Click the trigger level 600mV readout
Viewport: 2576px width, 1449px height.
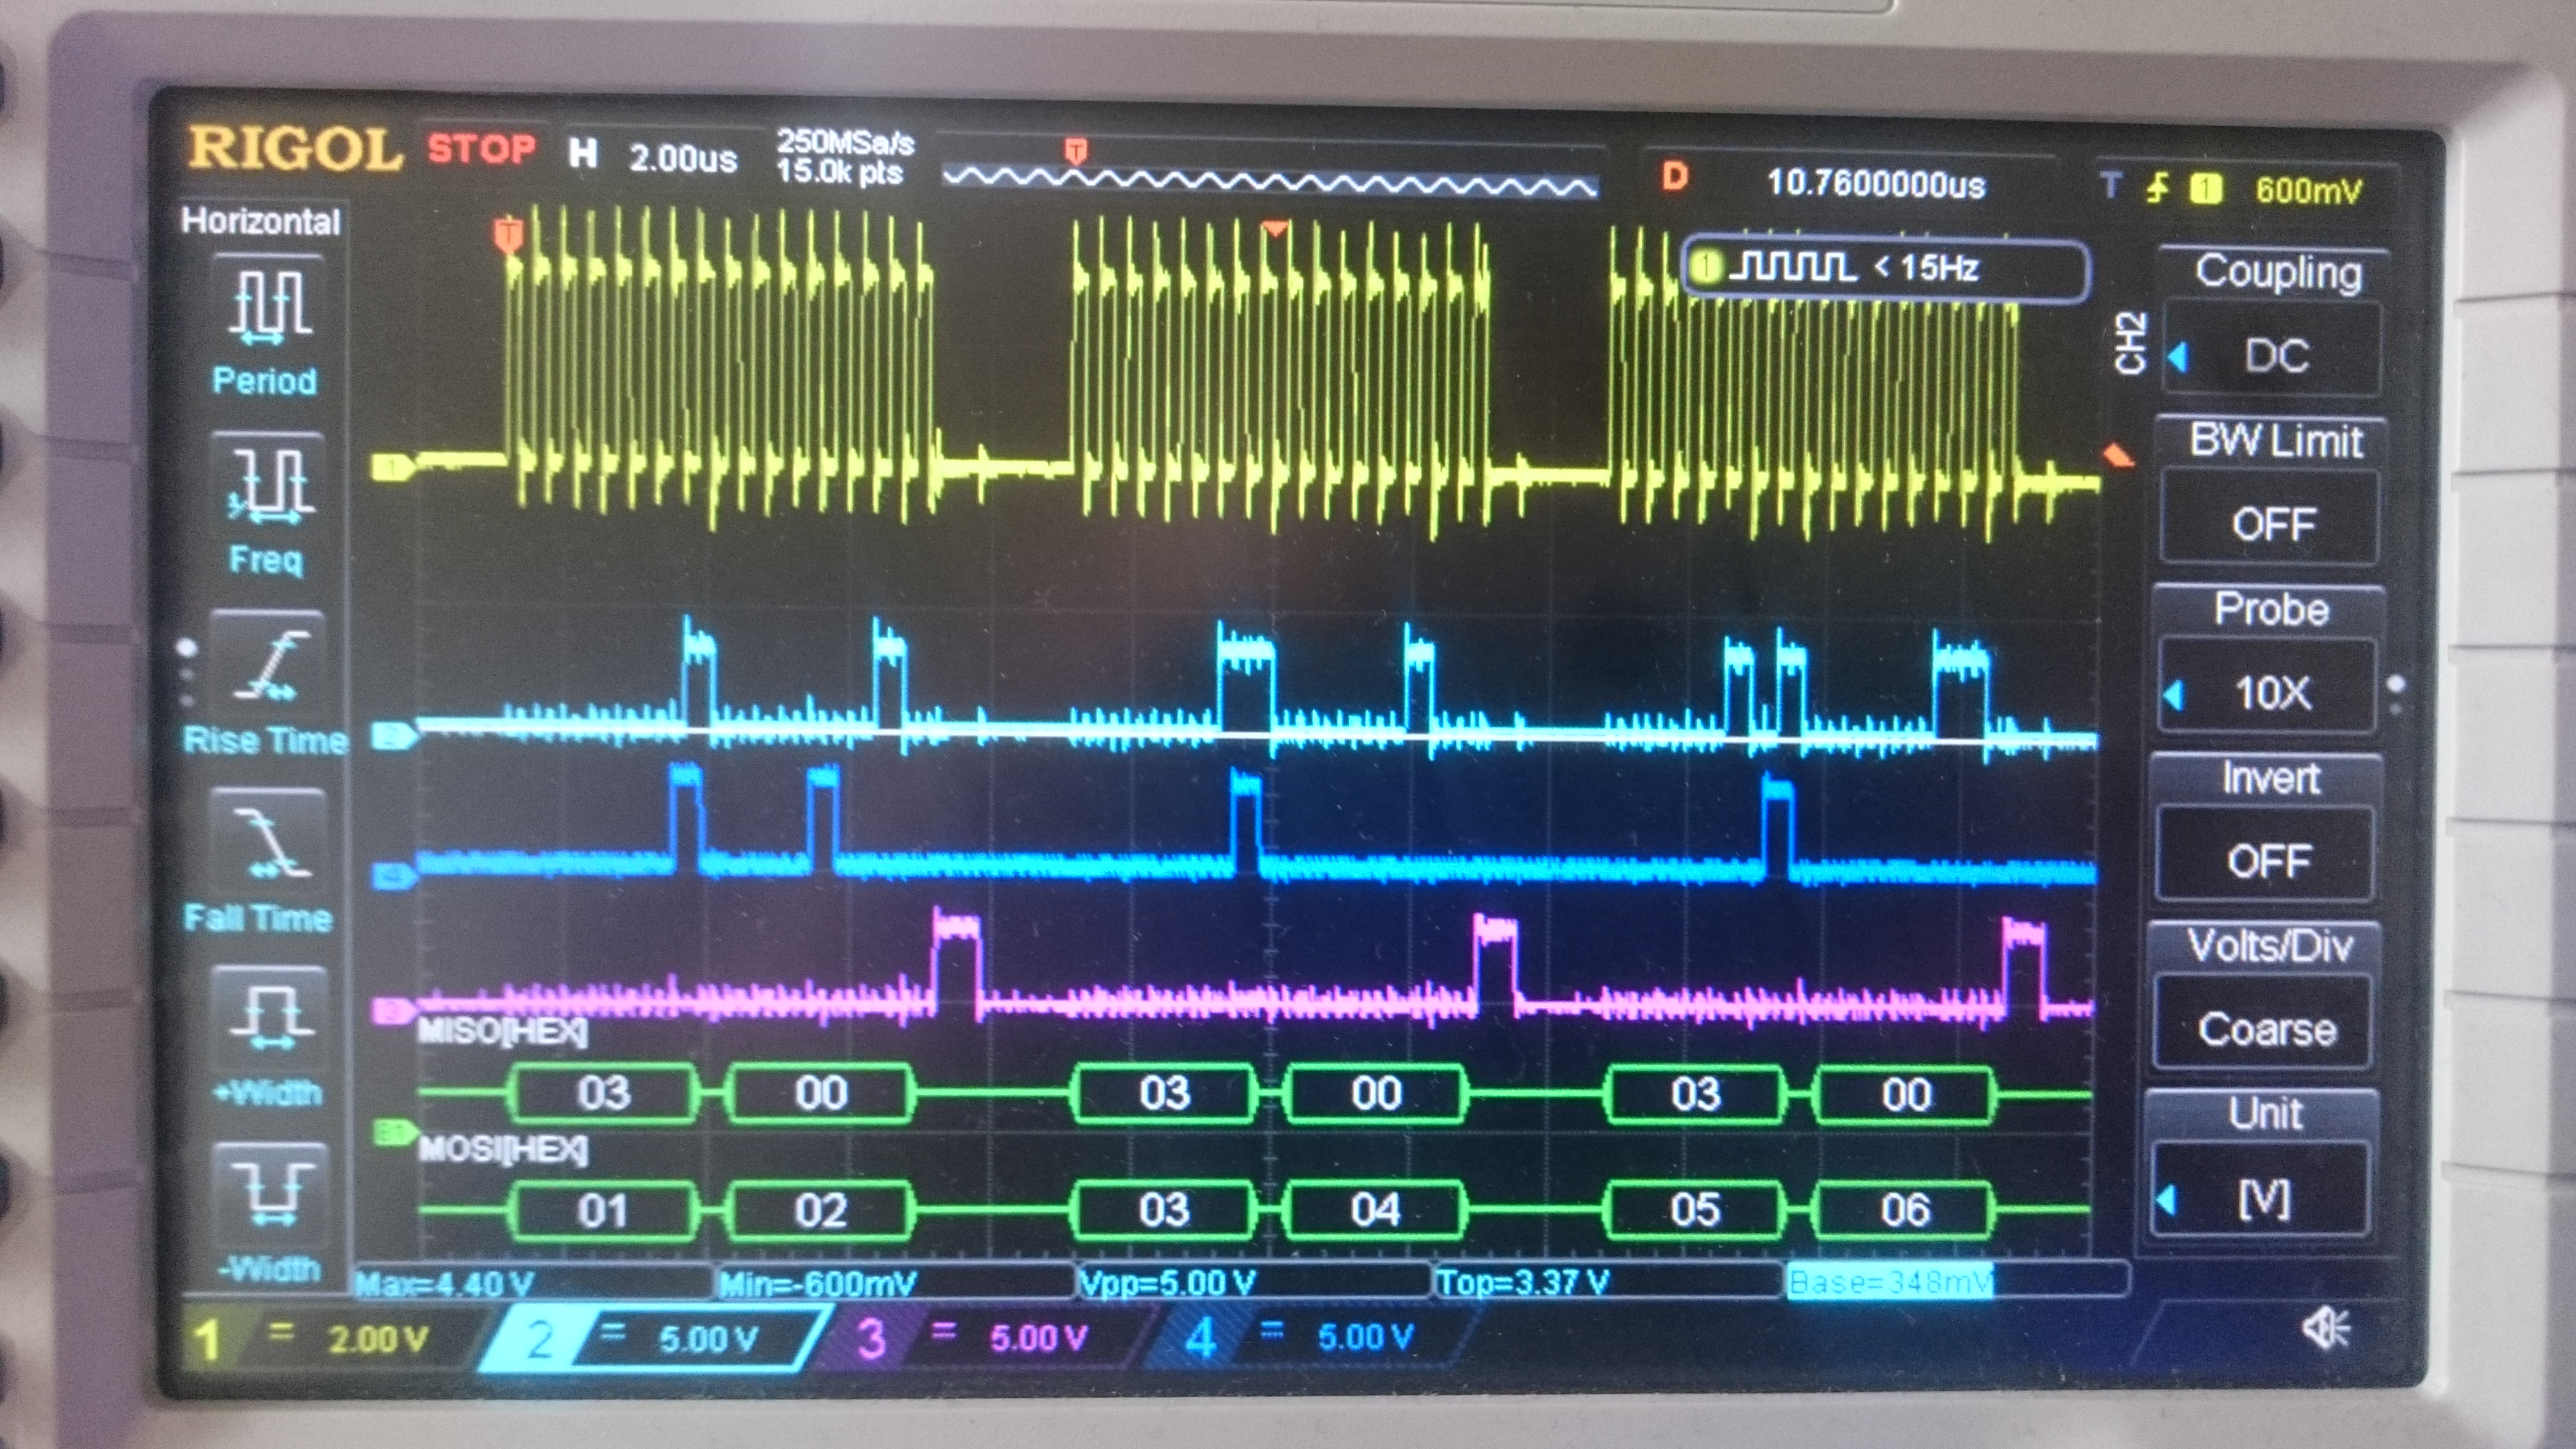2308,190
